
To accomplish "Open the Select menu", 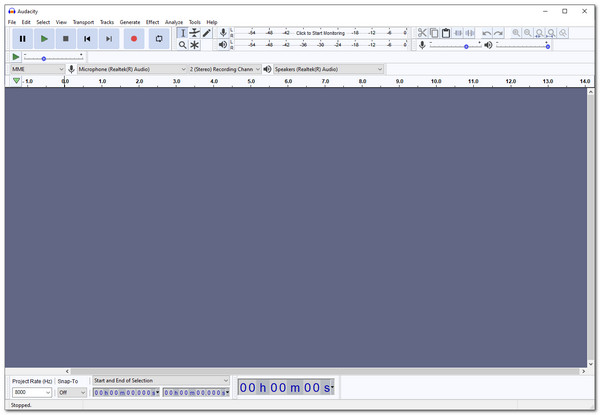I will tap(43, 22).
